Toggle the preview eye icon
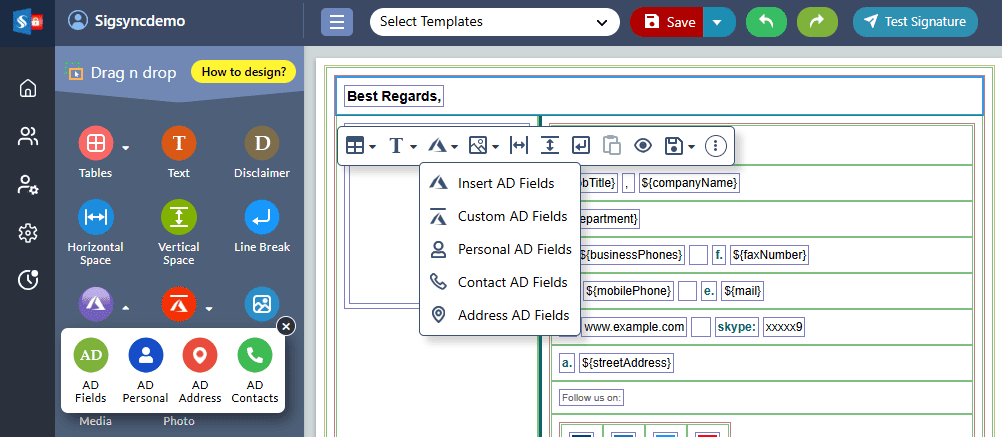The width and height of the screenshot is (1002, 437). 642,146
